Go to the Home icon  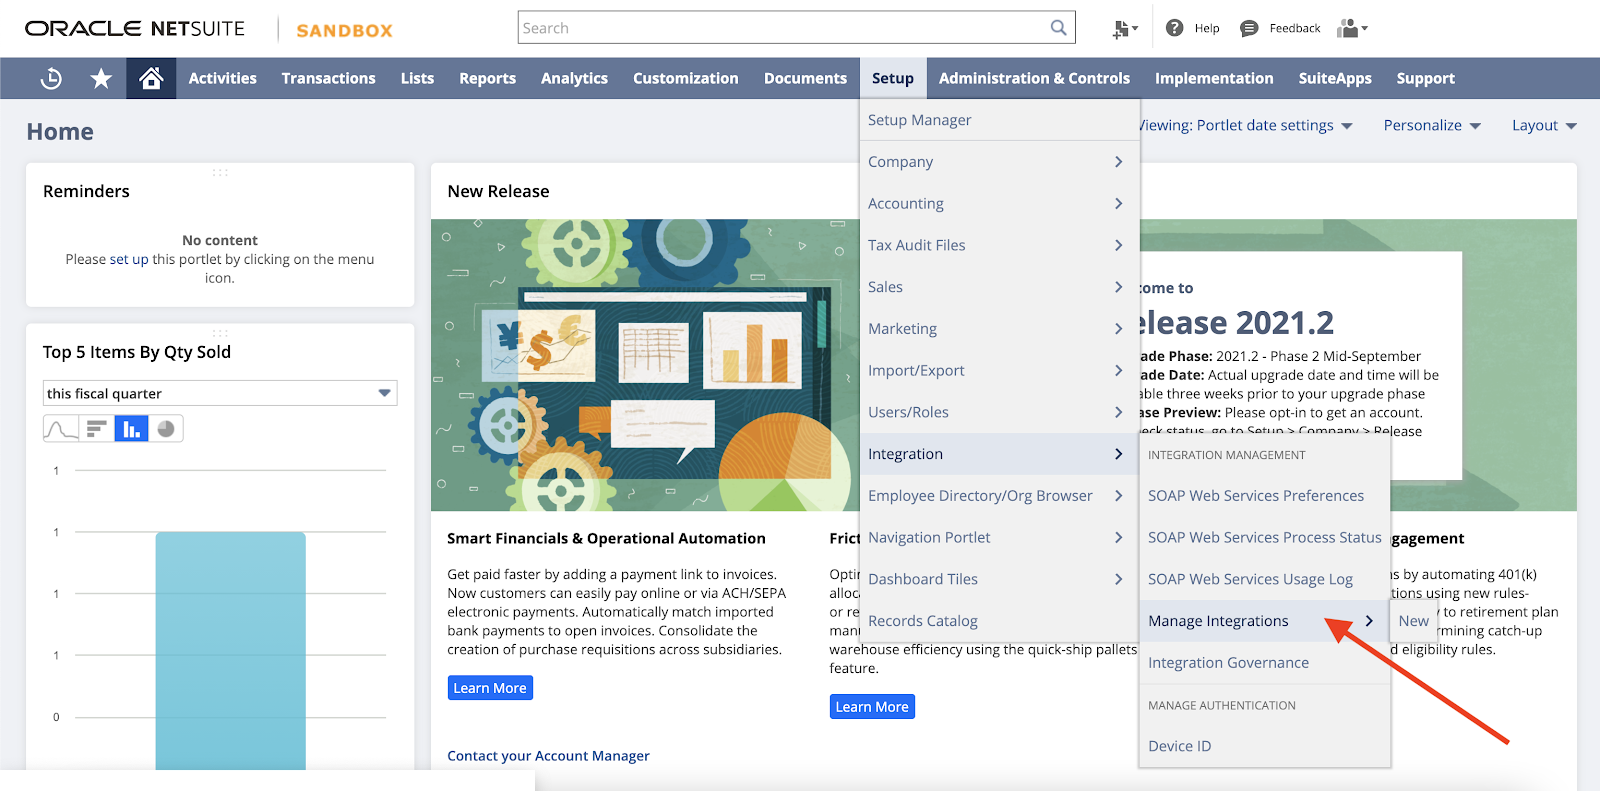tap(151, 78)
